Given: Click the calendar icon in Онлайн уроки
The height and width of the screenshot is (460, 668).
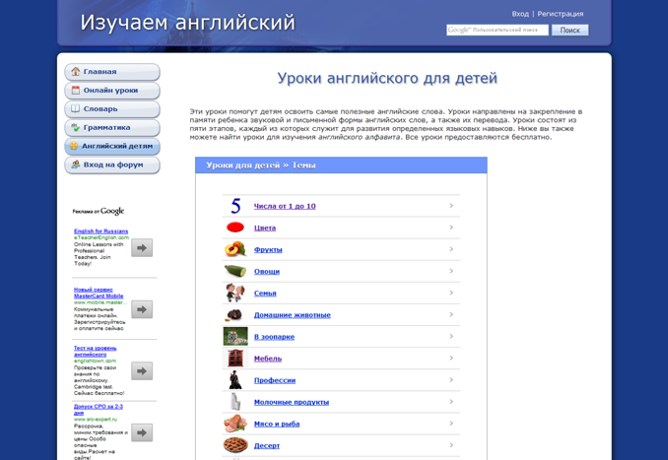Looking at the screenshot, I should 75,90.
